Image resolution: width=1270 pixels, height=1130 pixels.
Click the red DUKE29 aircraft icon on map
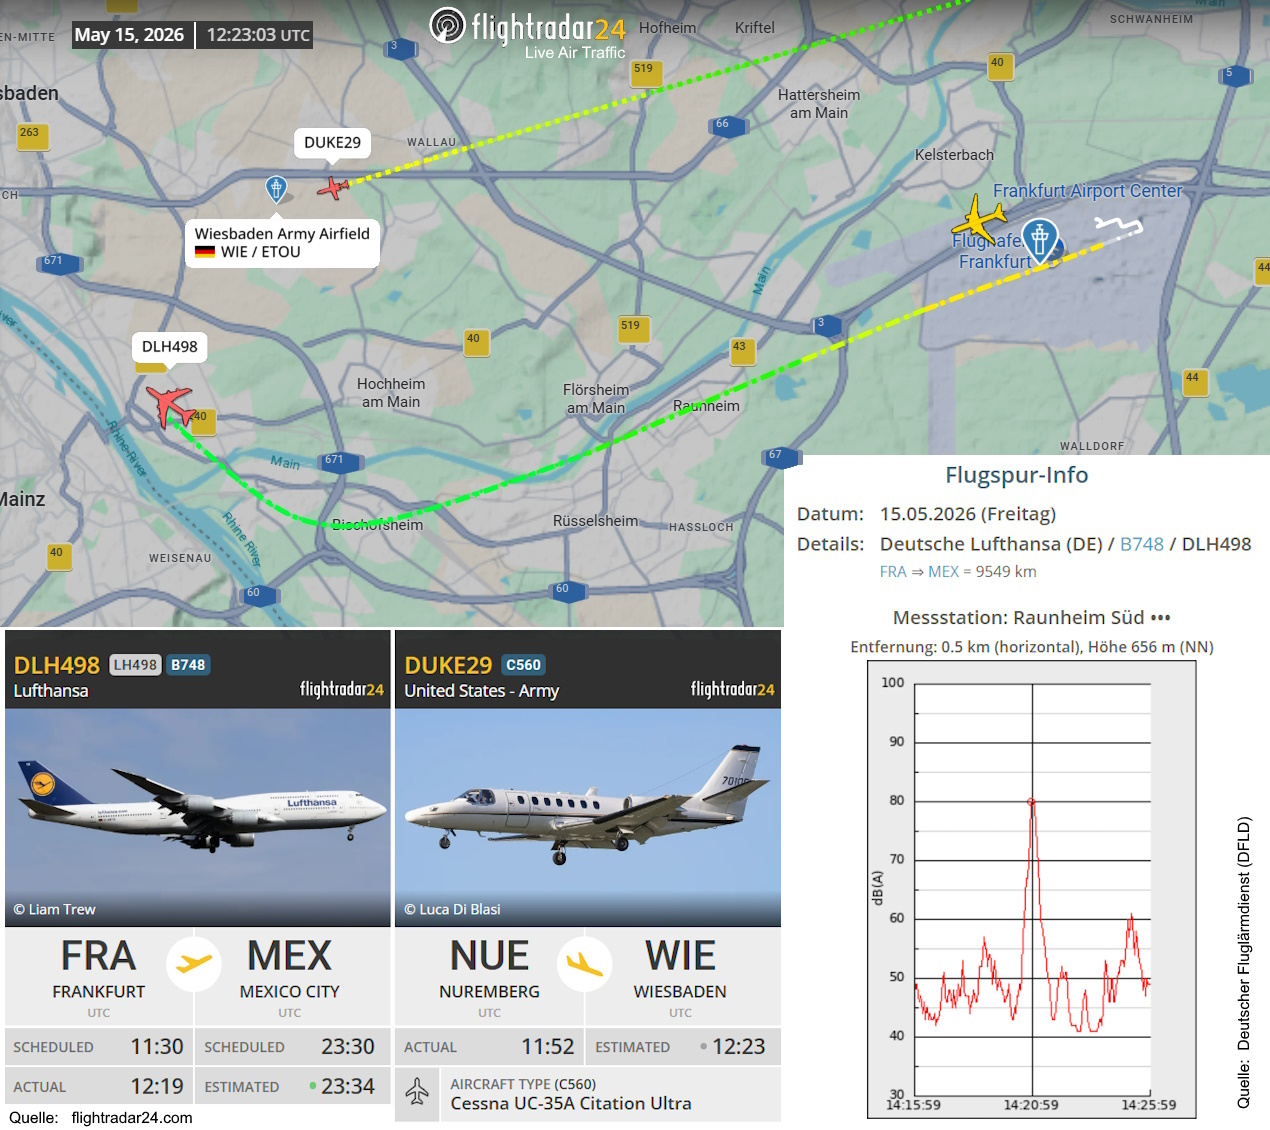pos(333,187)
